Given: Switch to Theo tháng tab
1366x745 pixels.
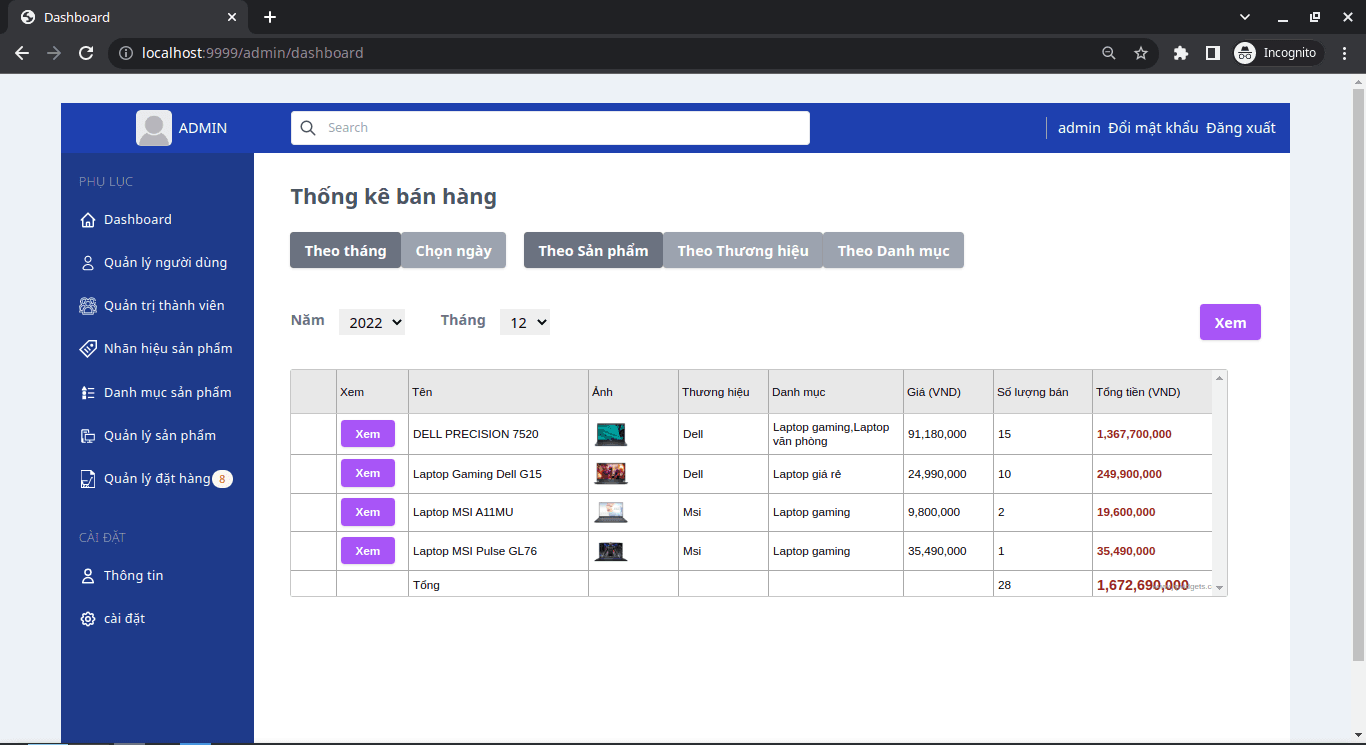Looking at the screenshot, I should pos(345,250).
